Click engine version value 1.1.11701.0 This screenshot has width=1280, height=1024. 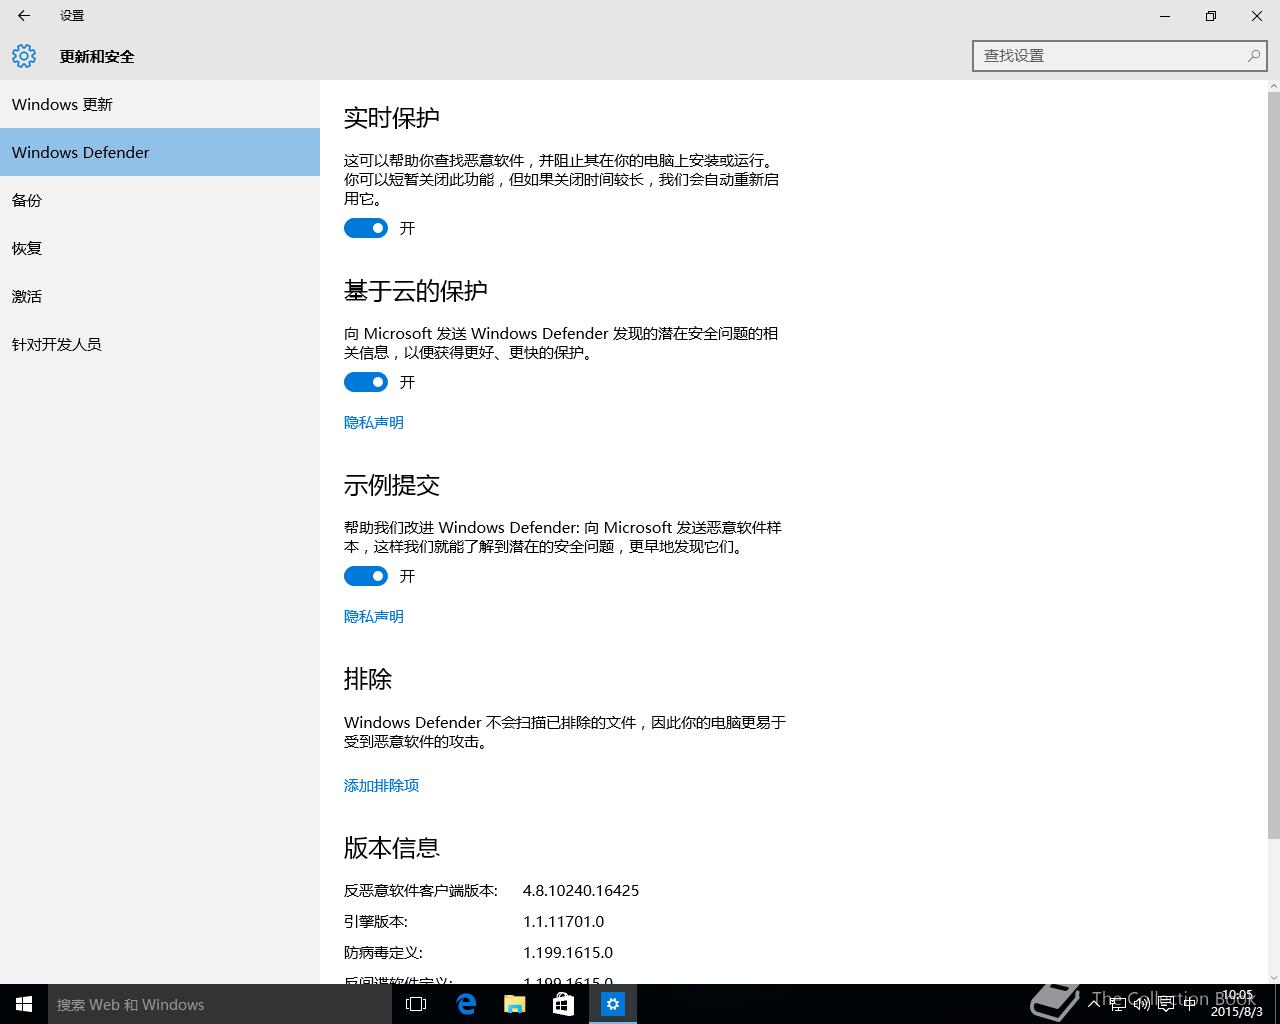coord(564,921)
